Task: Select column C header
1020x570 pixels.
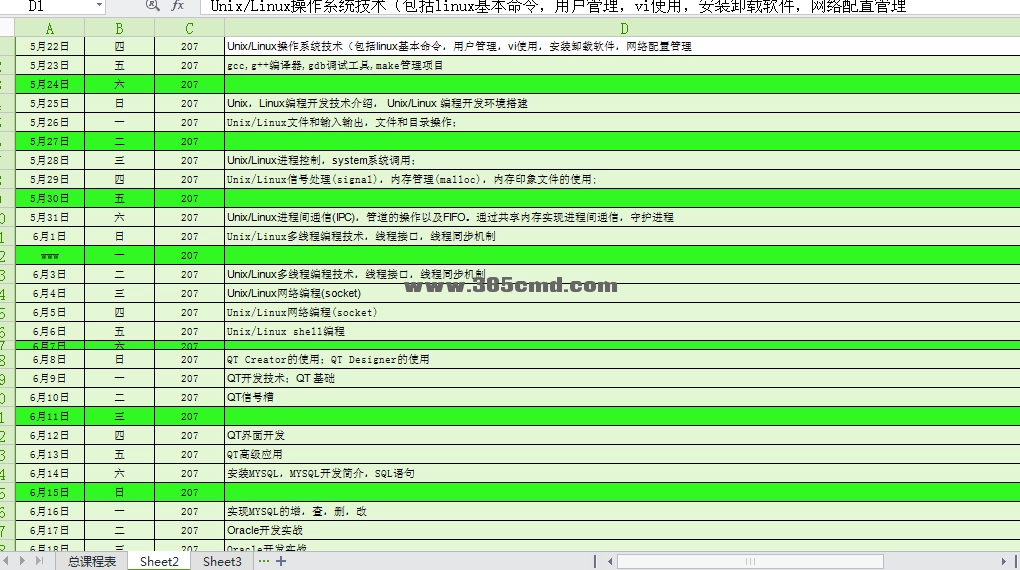Action: click(x=189, y=29)
